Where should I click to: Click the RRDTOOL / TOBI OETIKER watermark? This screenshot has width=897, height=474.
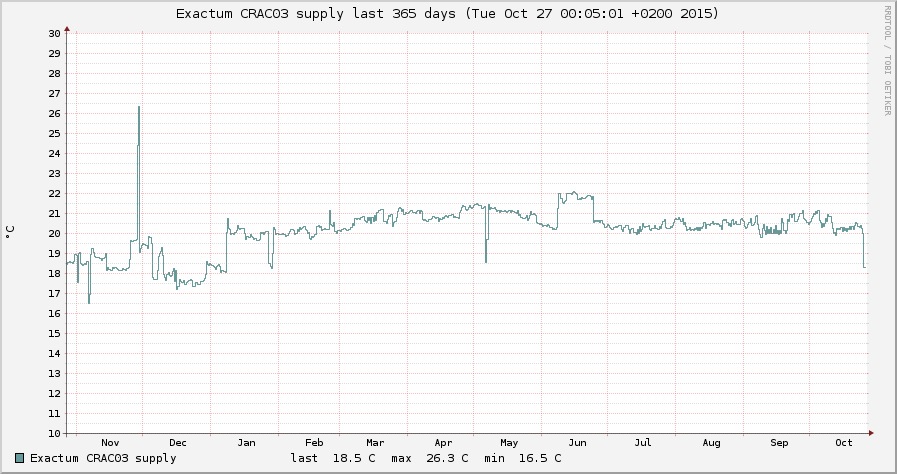886,60
